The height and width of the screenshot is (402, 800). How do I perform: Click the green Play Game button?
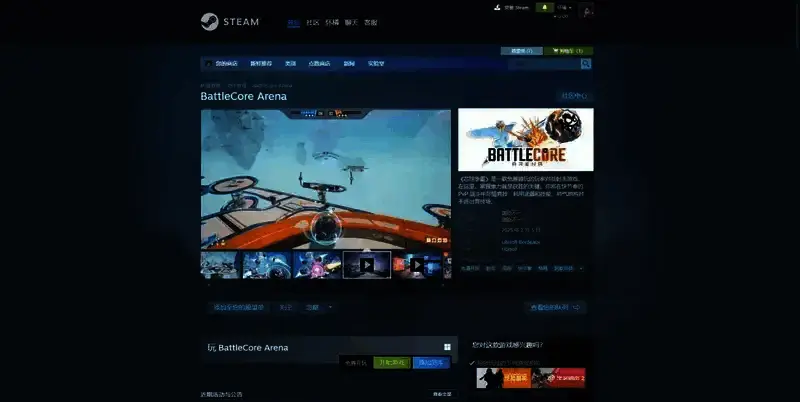pos(391,363)
